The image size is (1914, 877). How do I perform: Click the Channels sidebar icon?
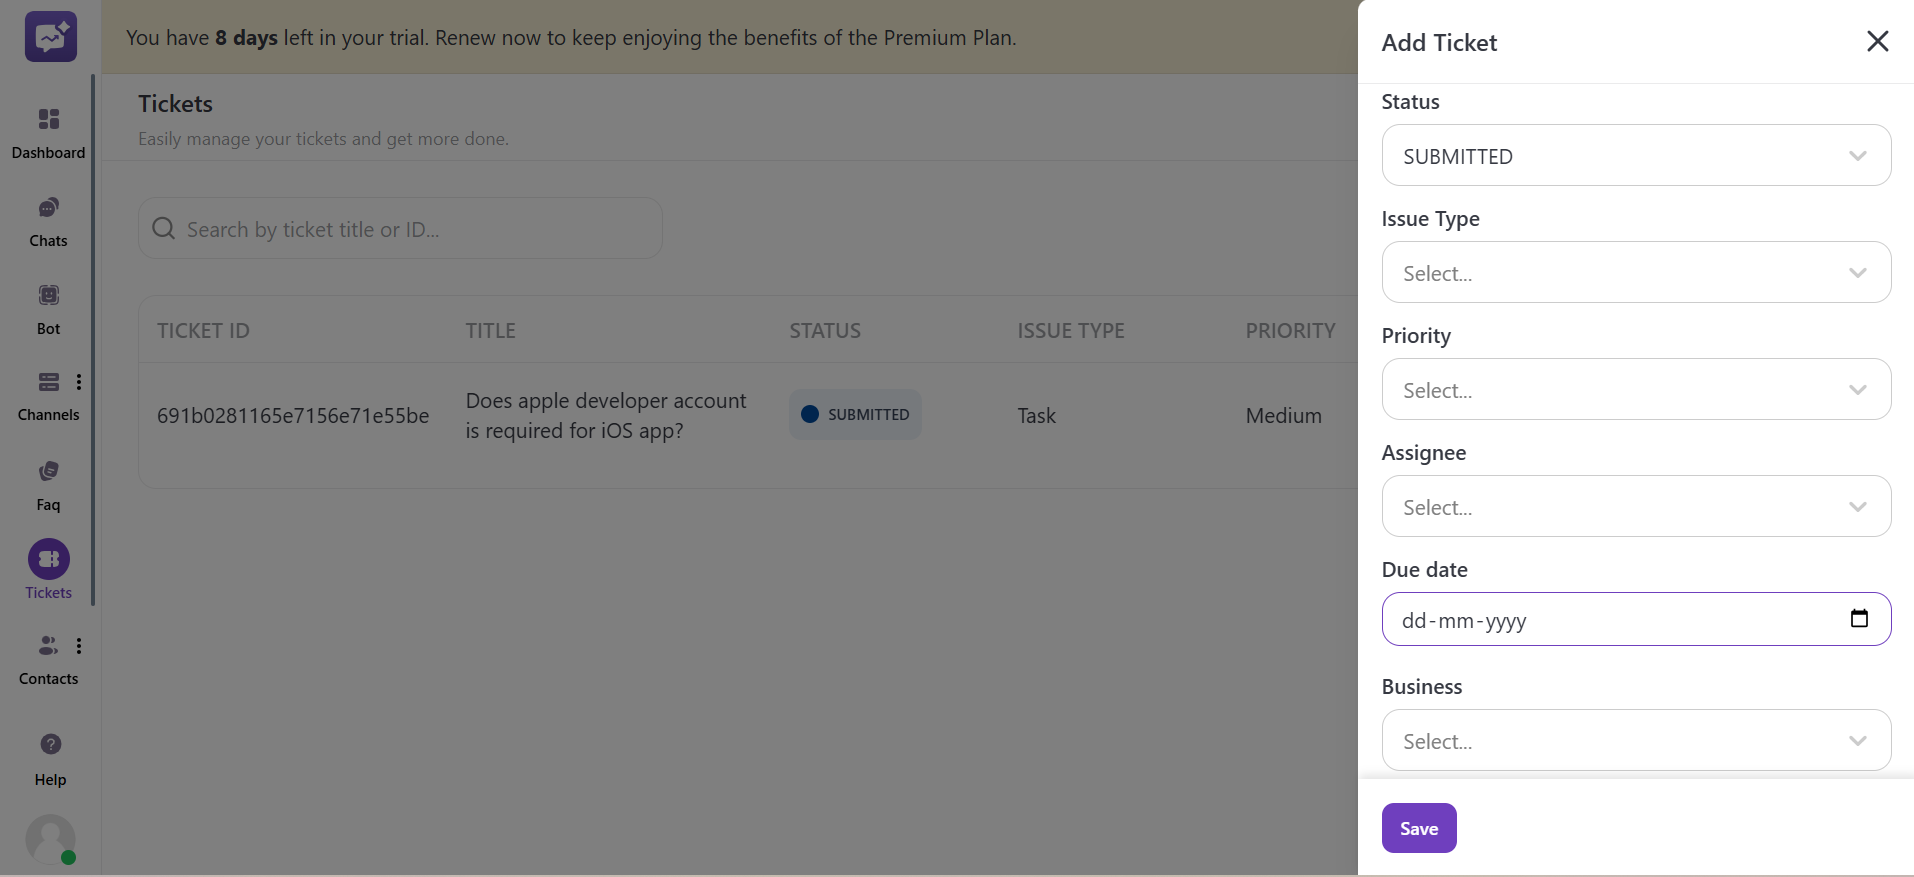pos(48,383)
